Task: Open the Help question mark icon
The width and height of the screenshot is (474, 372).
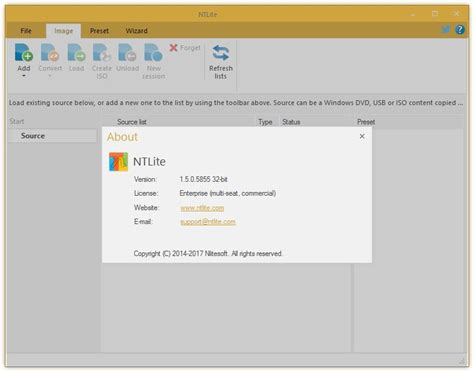Action: pyautogui.click(x=460, y=30)
